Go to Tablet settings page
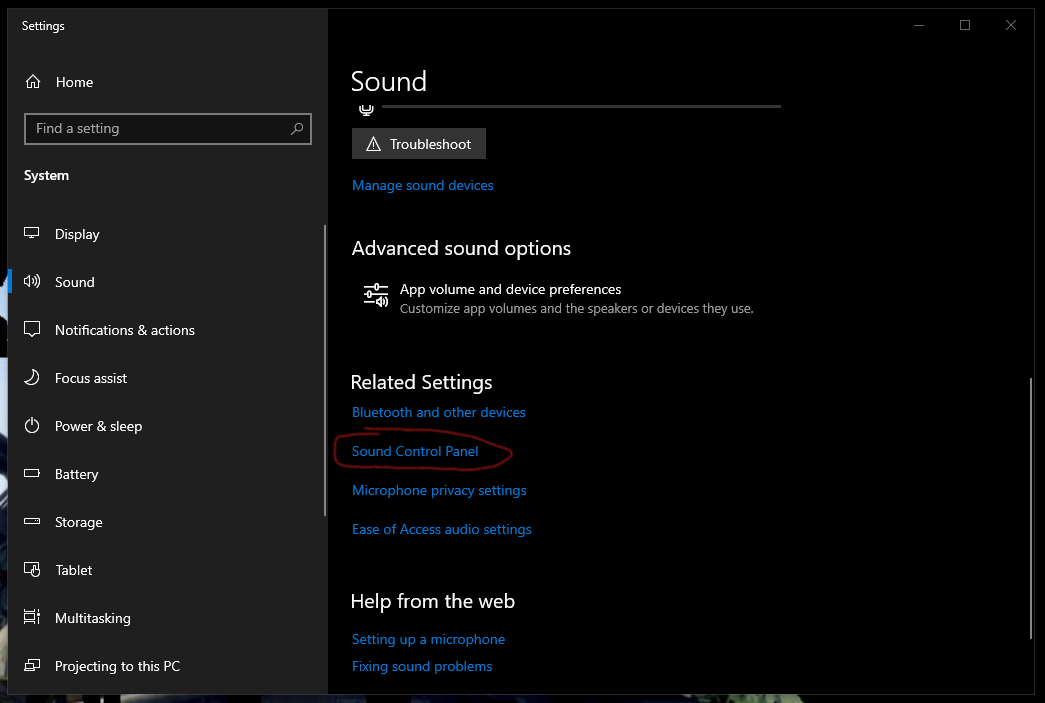Viewport: 1045px width, 703px height. (73, 570)
